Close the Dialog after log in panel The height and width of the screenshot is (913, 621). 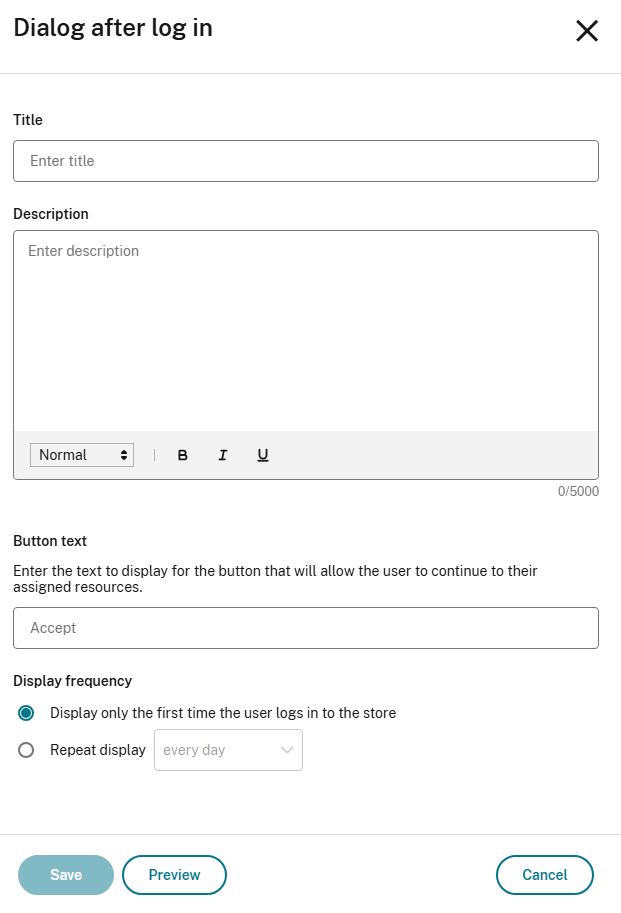point(586,31)
